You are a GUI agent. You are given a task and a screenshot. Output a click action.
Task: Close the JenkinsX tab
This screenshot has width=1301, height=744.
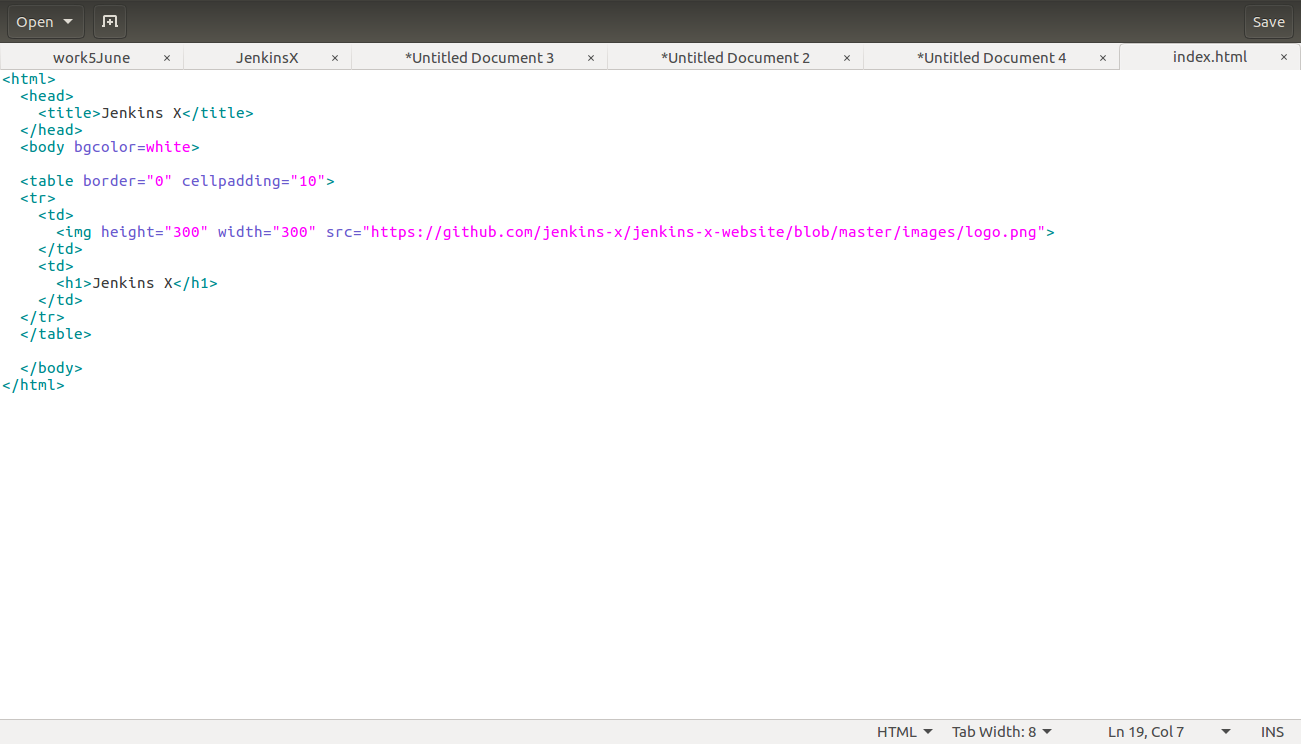click(x=335, y=58)
